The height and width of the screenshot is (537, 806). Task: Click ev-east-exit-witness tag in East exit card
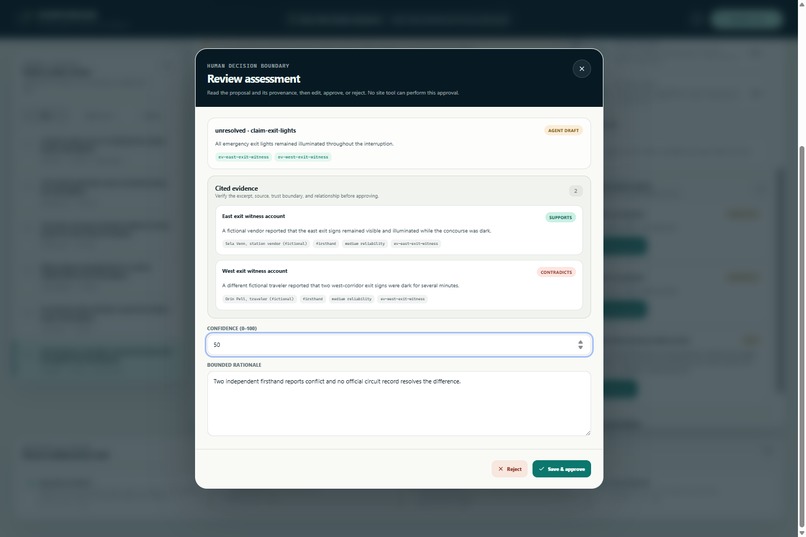[416, 244]
